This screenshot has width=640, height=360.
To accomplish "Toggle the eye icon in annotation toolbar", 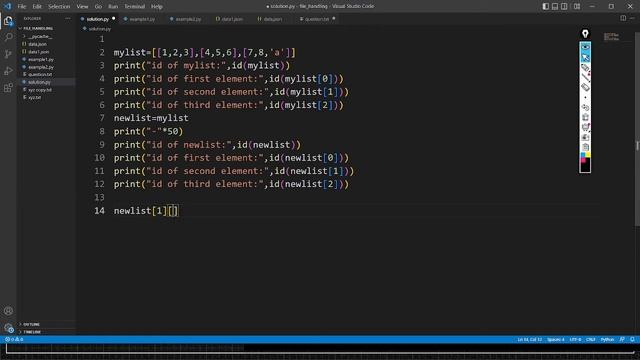I will (x=585, y=47).
